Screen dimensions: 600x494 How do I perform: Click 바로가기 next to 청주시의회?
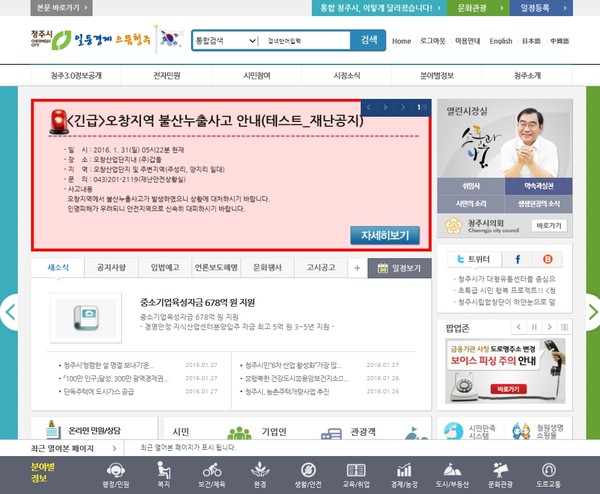549,226
